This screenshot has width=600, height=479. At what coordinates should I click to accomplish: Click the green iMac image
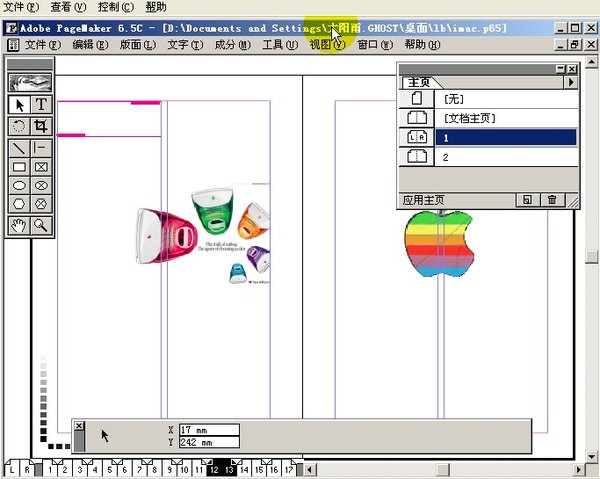tap(212, 210)
